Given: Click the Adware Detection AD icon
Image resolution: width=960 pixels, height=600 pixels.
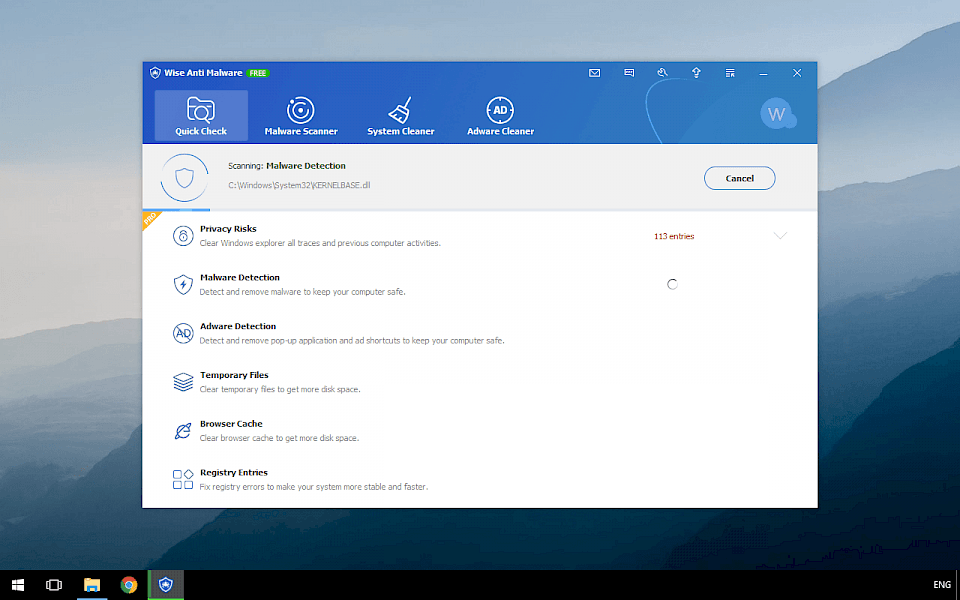Looking at the screenshot, I should click(183, 333).
